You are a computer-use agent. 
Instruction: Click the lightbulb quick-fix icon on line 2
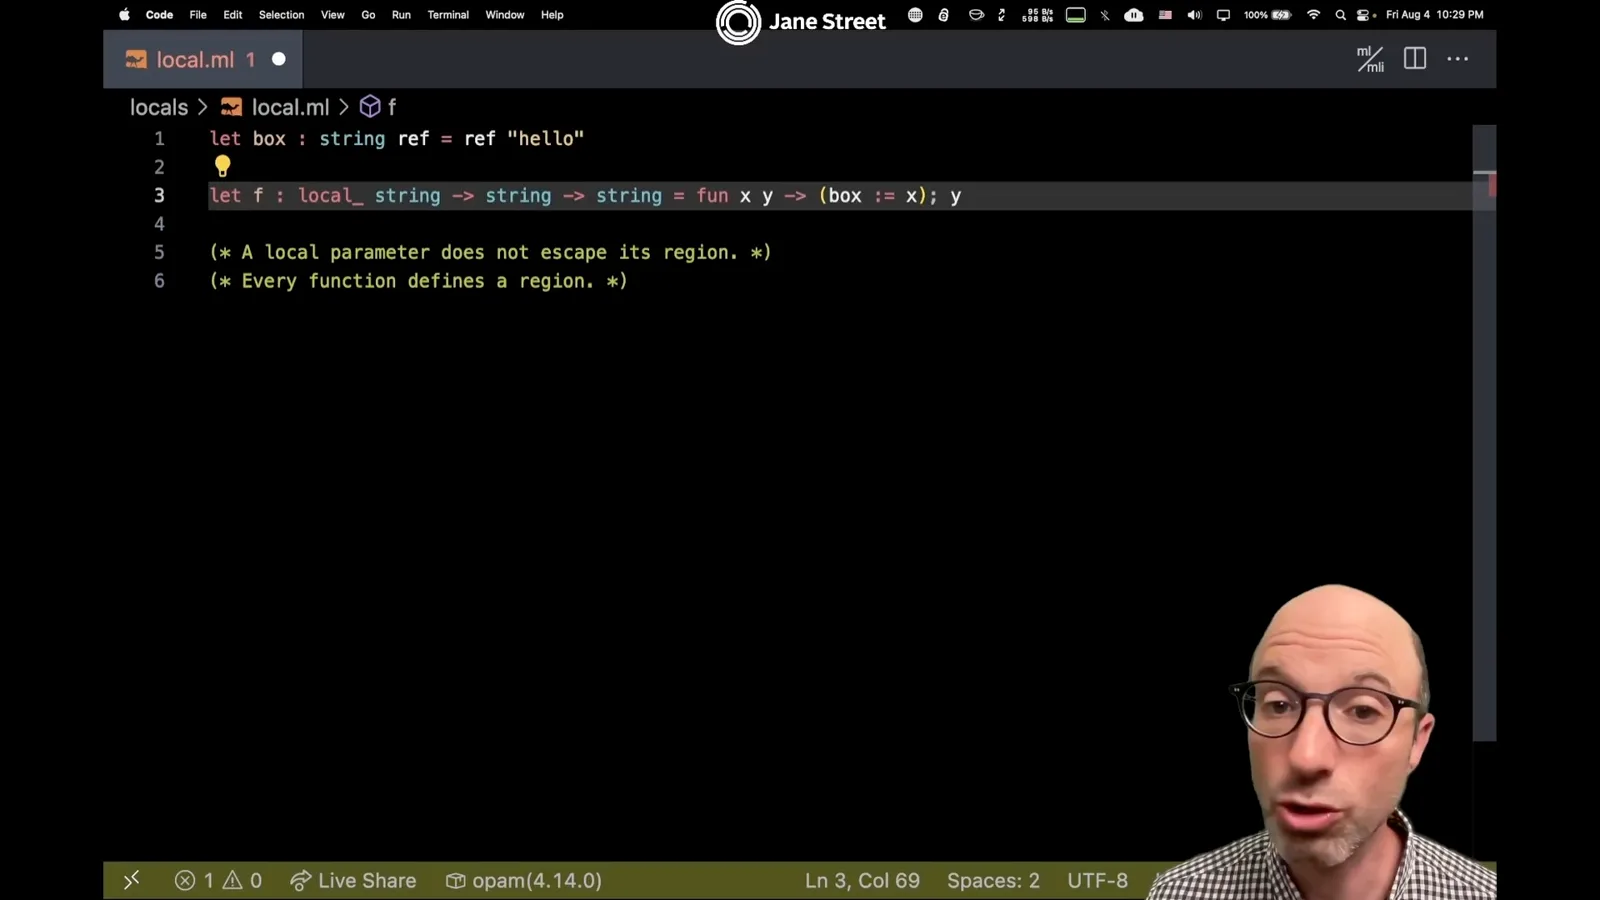(222, 166)
